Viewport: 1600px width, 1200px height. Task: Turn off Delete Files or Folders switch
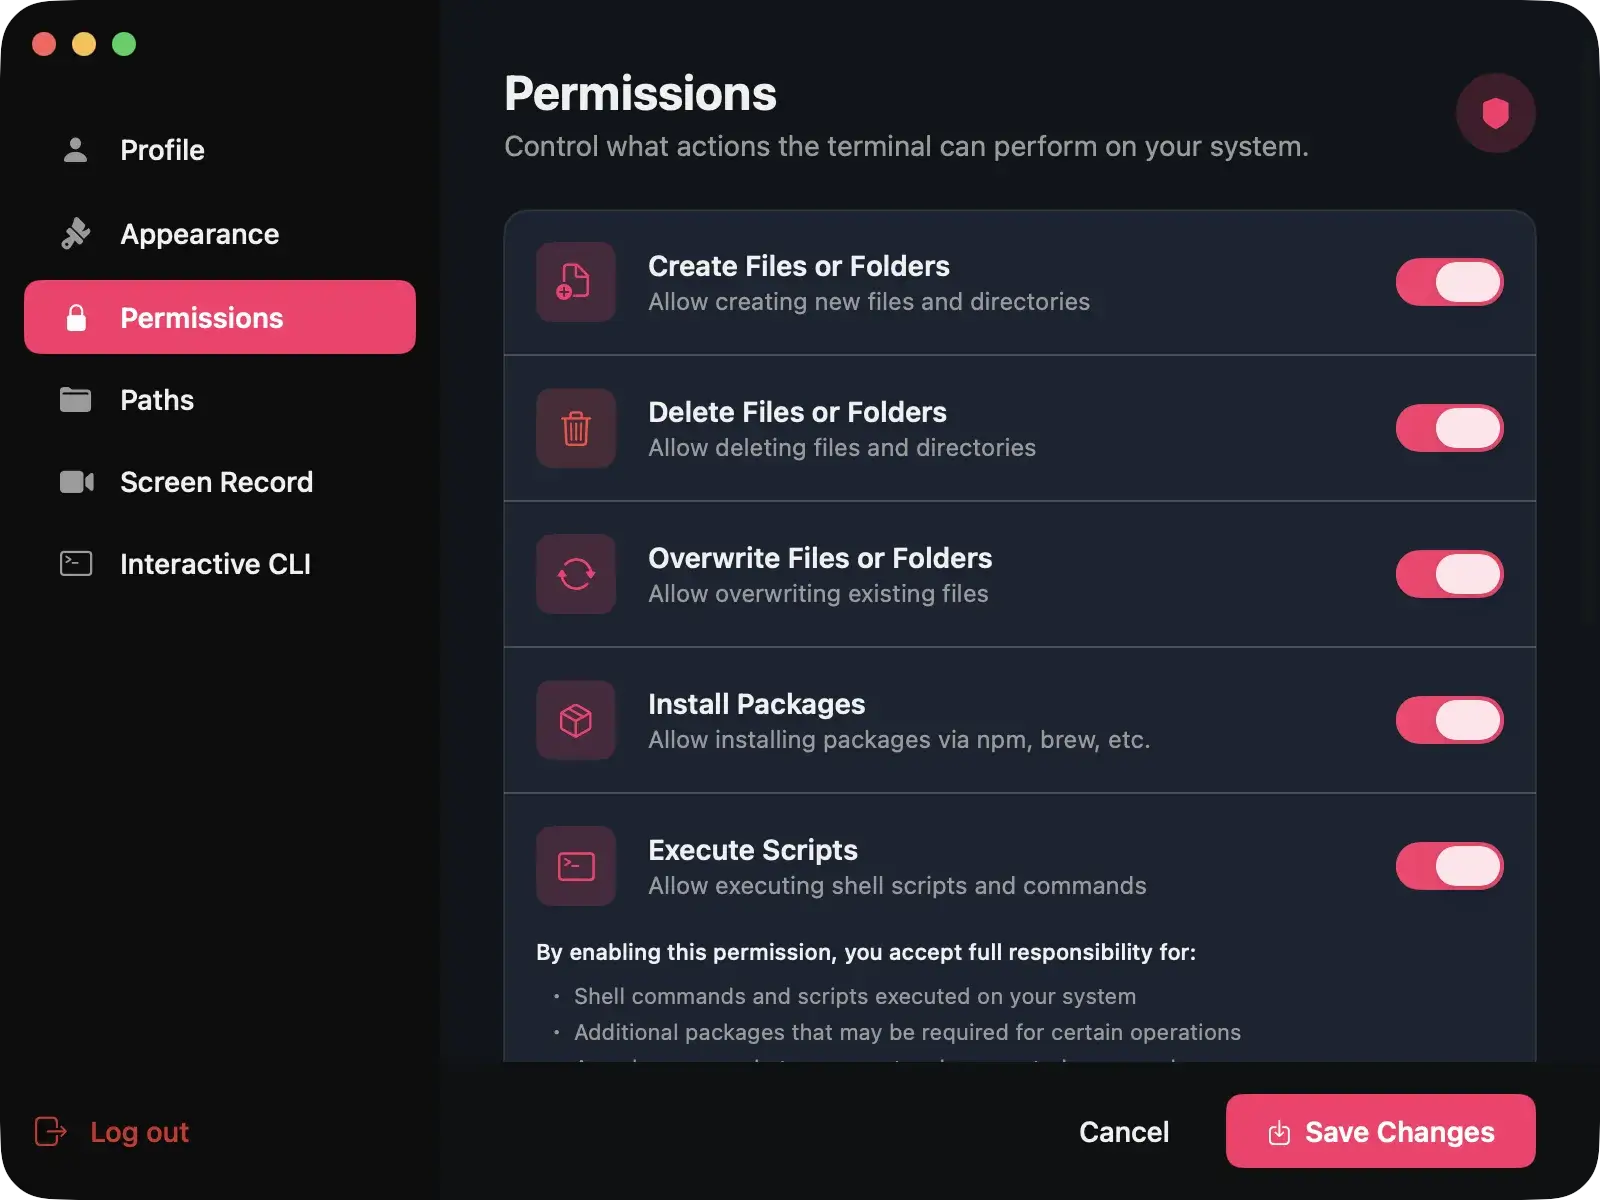[1449, 428]
